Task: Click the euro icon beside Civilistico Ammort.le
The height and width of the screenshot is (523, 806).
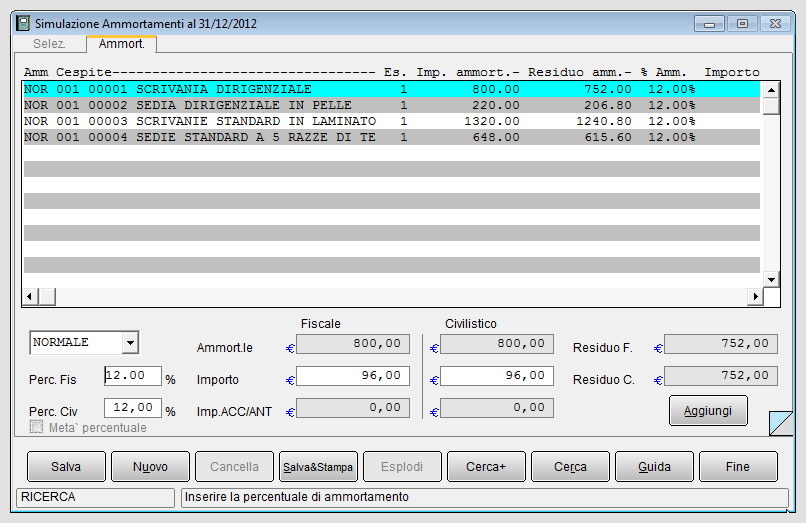Action: (x=434, y=348)
